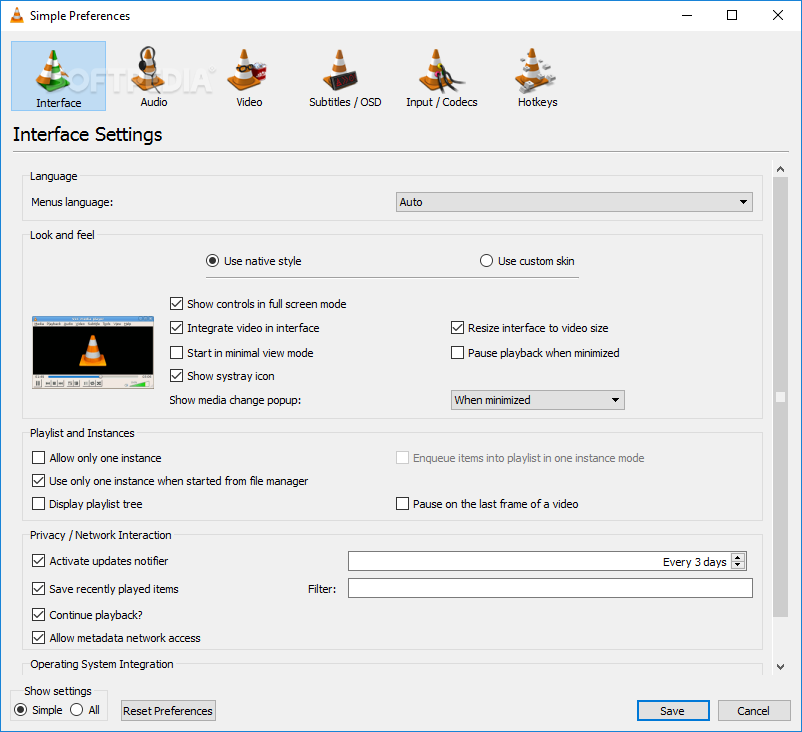Minimize the Simple Preferences window

coord(687,15)
